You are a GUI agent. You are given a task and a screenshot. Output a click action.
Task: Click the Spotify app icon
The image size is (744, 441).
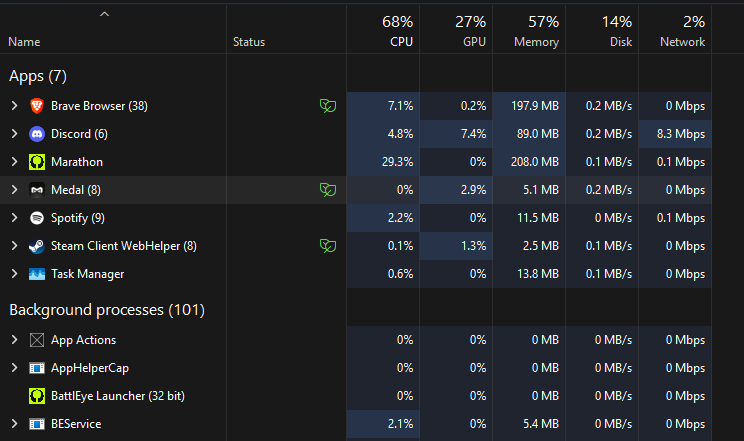click(x=37, y=217)
